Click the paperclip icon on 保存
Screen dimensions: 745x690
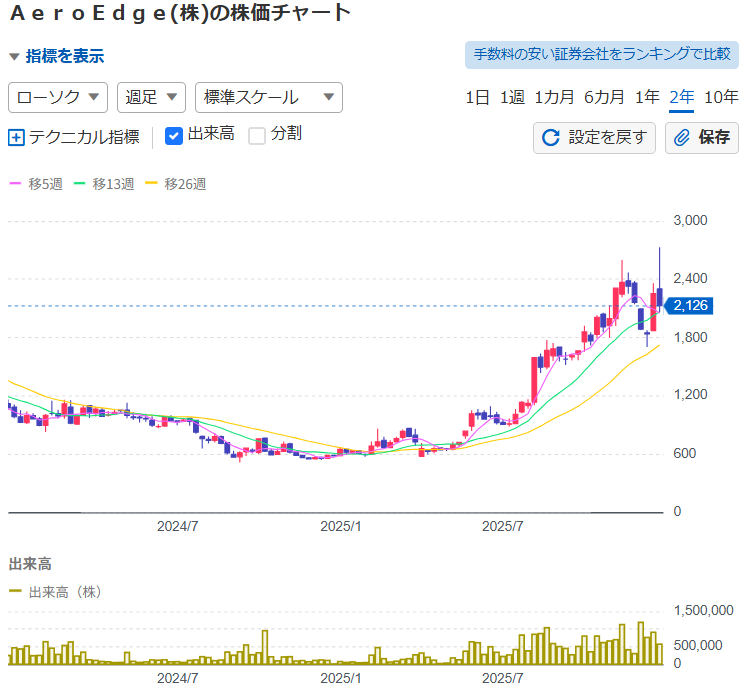click(683, 138)
